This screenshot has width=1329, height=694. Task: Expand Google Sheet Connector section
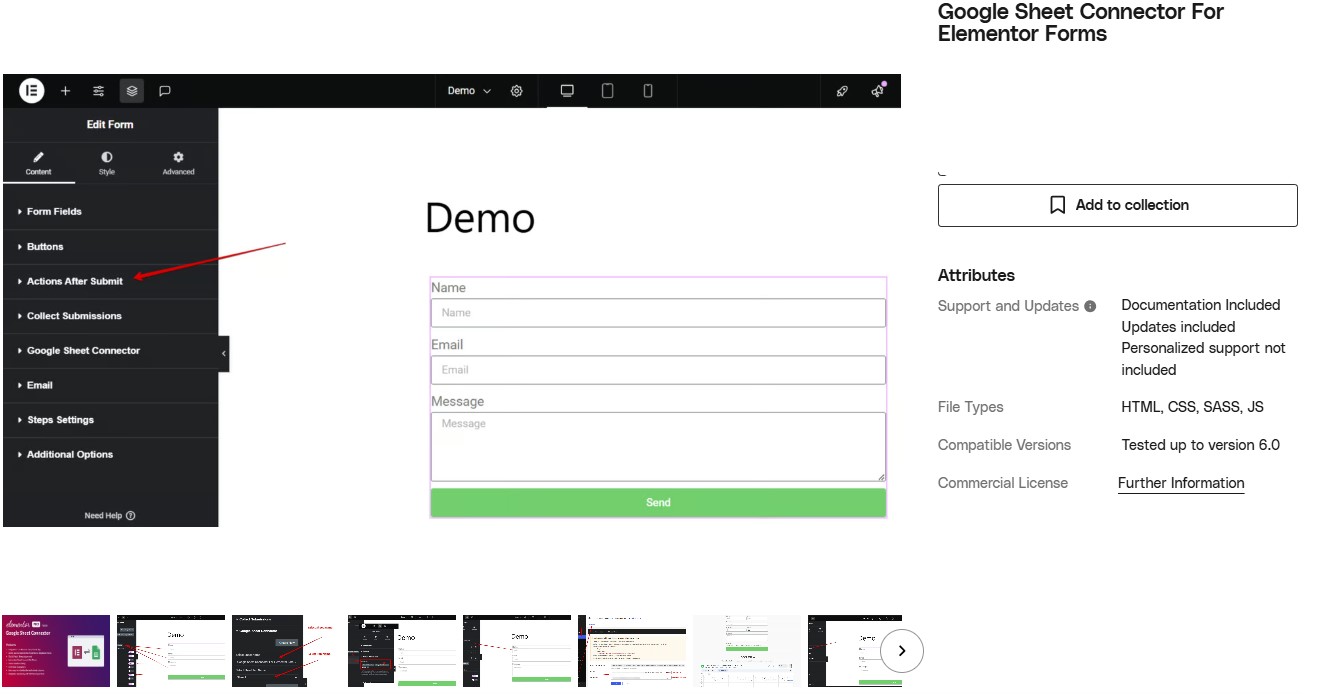(110, 351)
